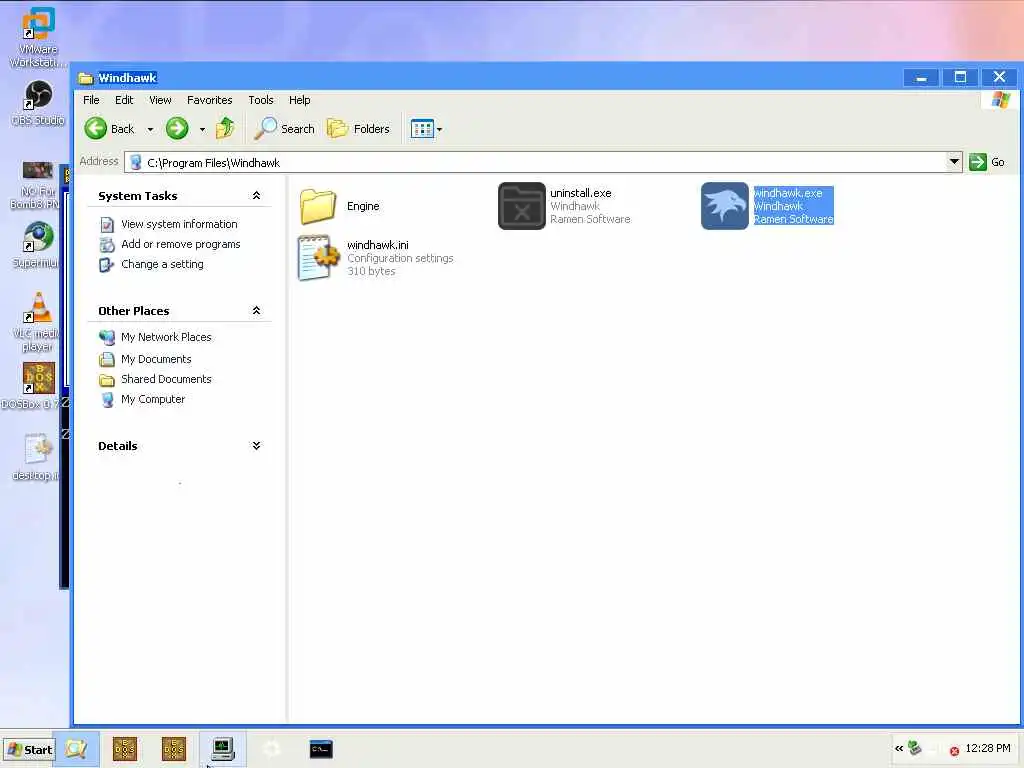Open the windhawk.exe eagle icon
The width and height of the screenshot is (1024, 768).
pyautogui.click(x=724, y=206)
